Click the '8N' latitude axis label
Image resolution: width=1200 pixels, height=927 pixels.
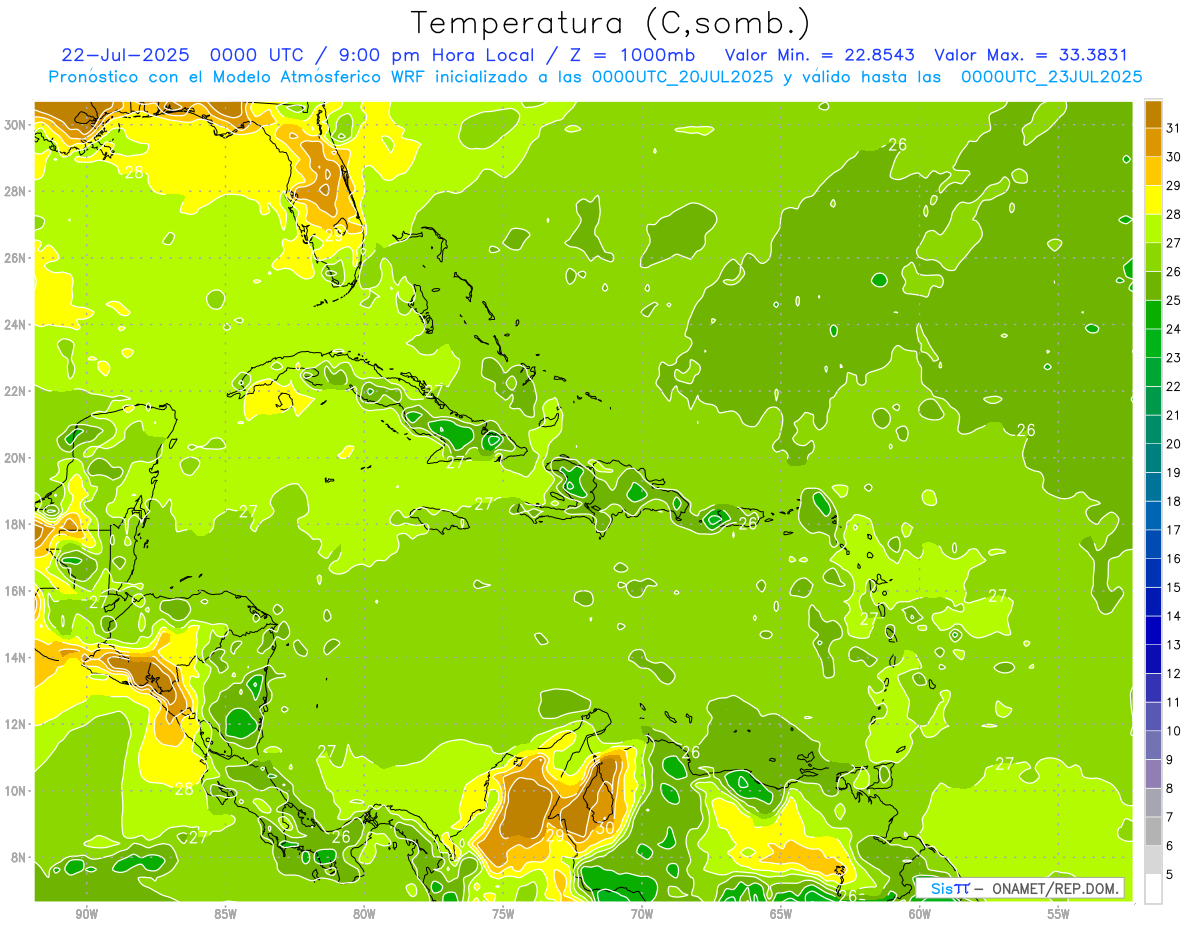point(20,858)
